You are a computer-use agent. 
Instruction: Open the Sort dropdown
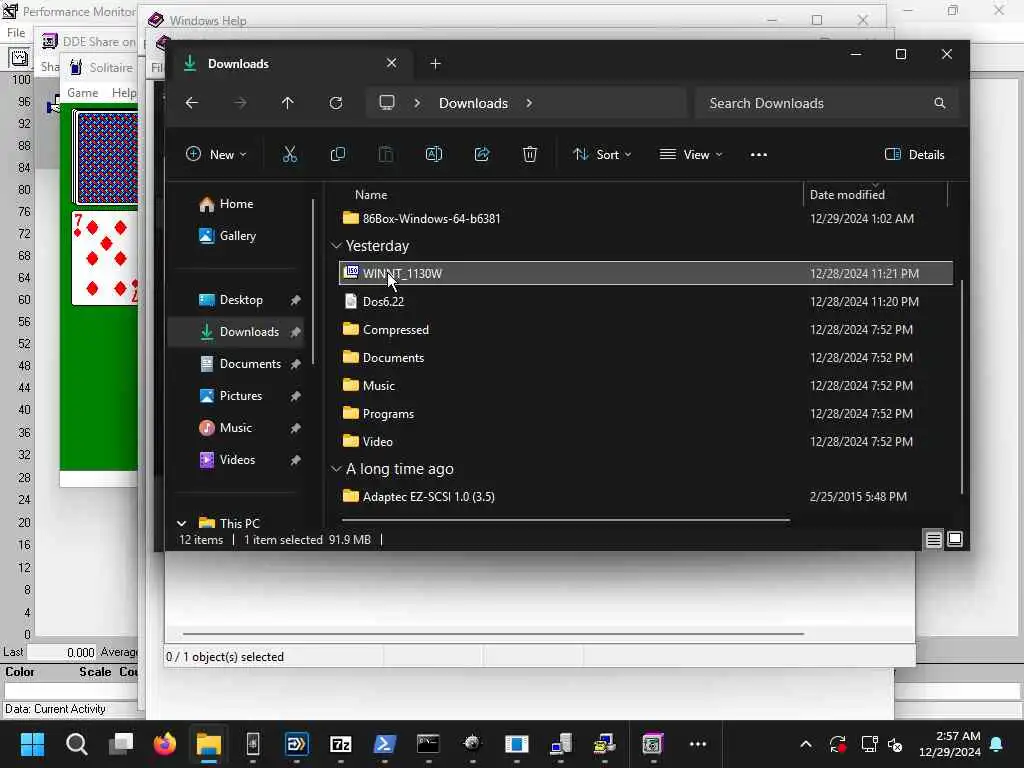point(601,155)
